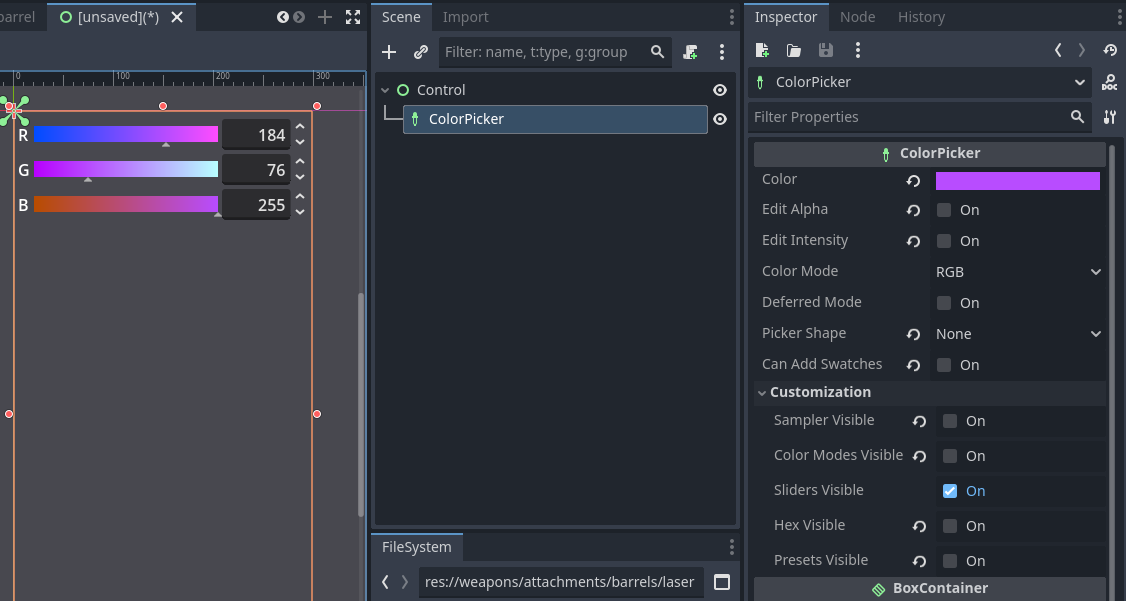
Task: Hide the ColorPicker node in scene tree
Action: pyautogui.click(x=719, y=120)
